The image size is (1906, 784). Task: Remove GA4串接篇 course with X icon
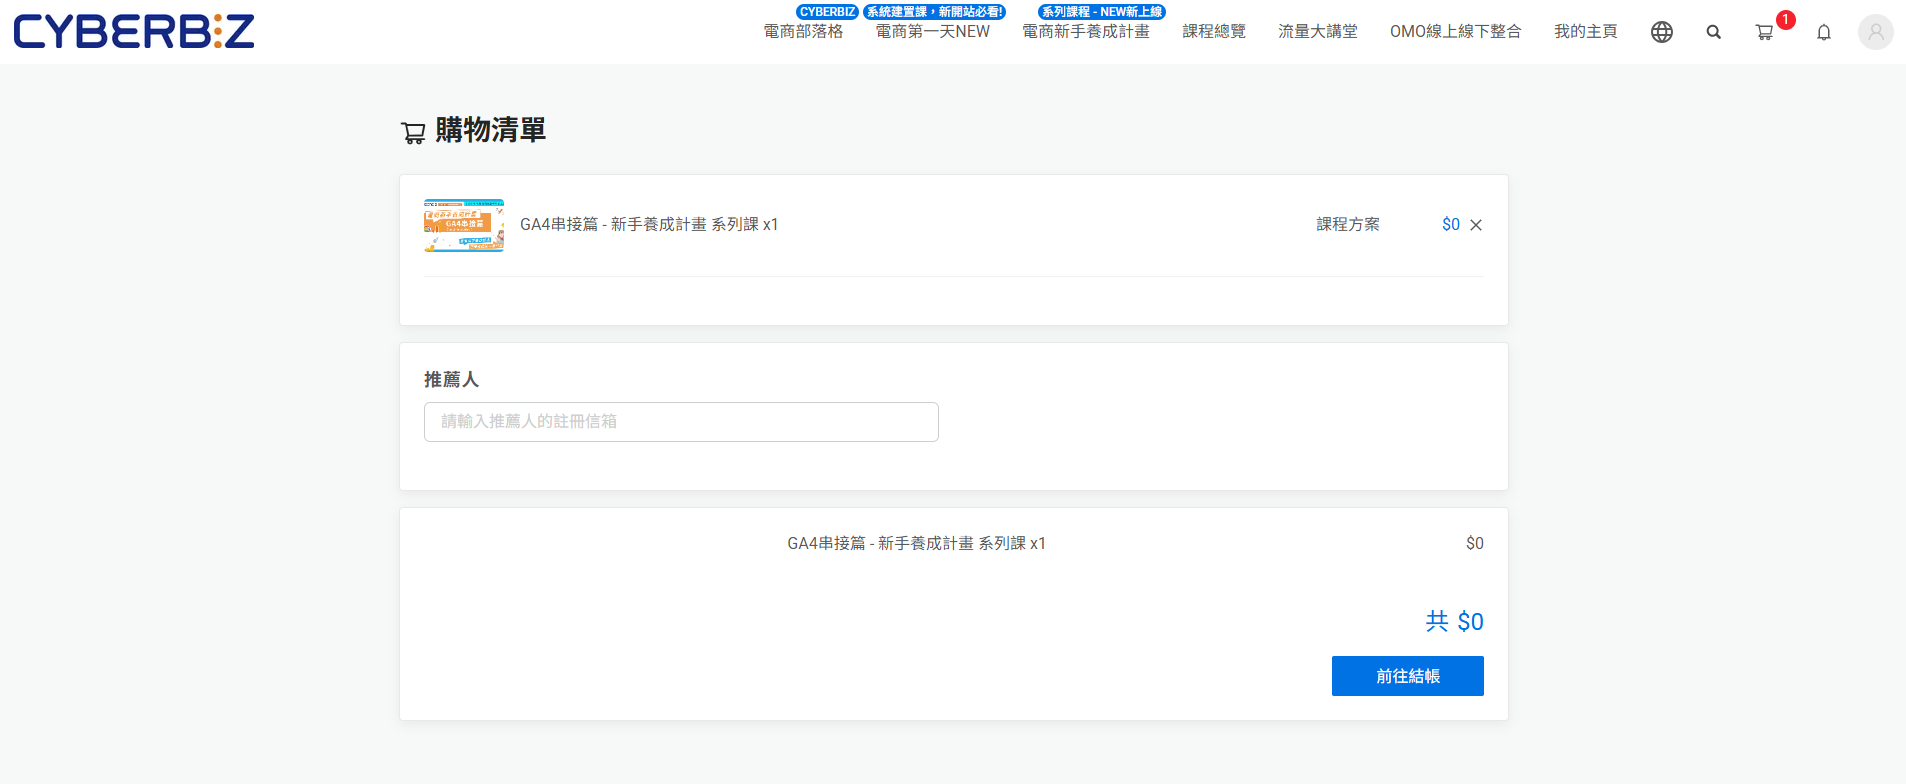(x=1476, y=225)
